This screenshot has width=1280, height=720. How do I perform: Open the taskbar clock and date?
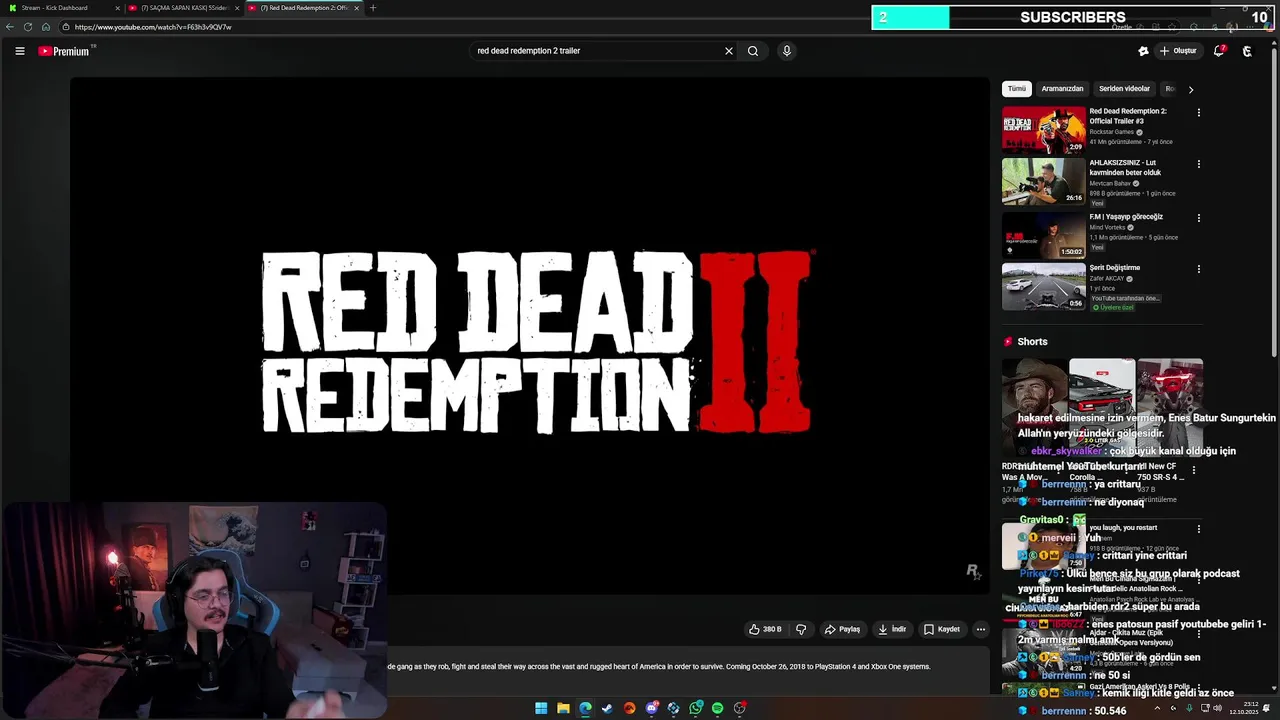pyautogui.click(x=1243, y=708)
